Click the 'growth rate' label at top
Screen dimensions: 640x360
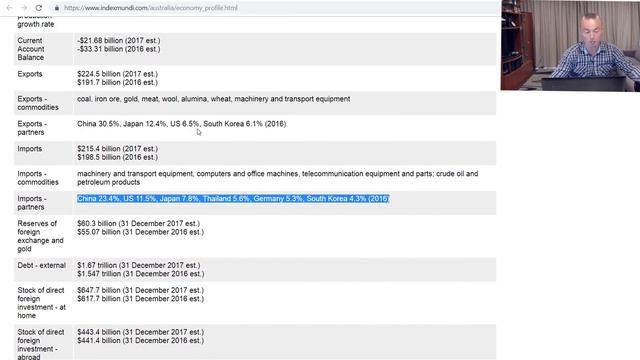[x=36, y=24]
